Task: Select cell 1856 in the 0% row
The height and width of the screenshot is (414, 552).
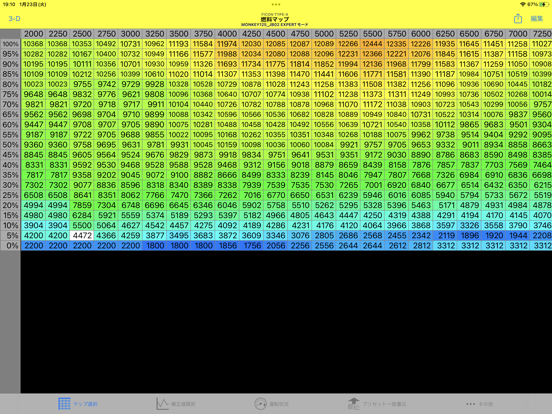Action: [227, 246]
